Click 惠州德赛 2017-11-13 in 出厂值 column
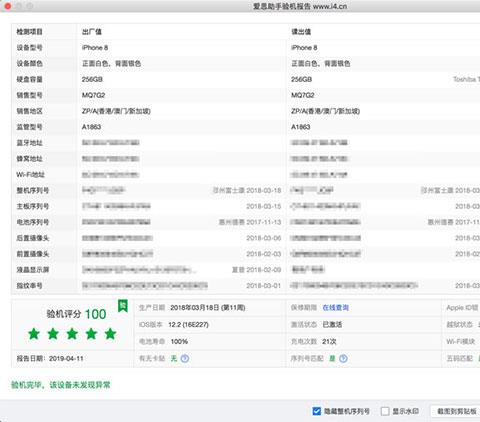This screenshot has height=422, width=480. [250, 222]
